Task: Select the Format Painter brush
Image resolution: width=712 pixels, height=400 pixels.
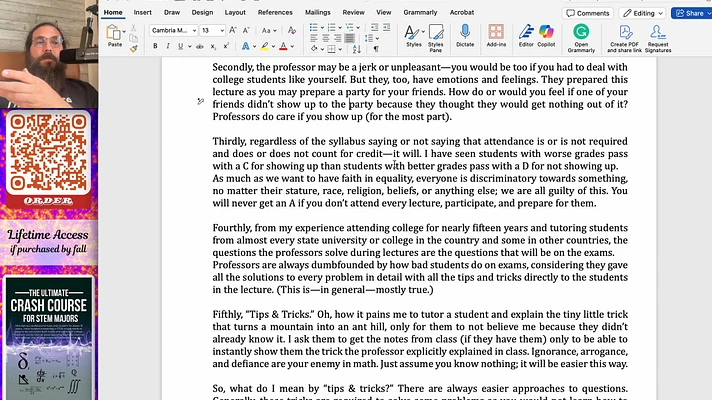Action: pos(134,48)
